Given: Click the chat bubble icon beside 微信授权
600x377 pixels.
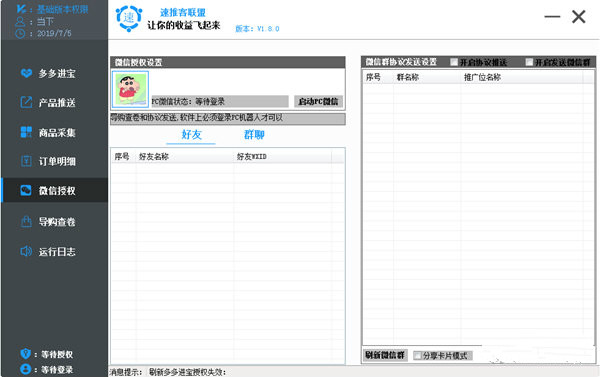Looking at the screenshot, I should pyautogui.click(x=26, y=190).
